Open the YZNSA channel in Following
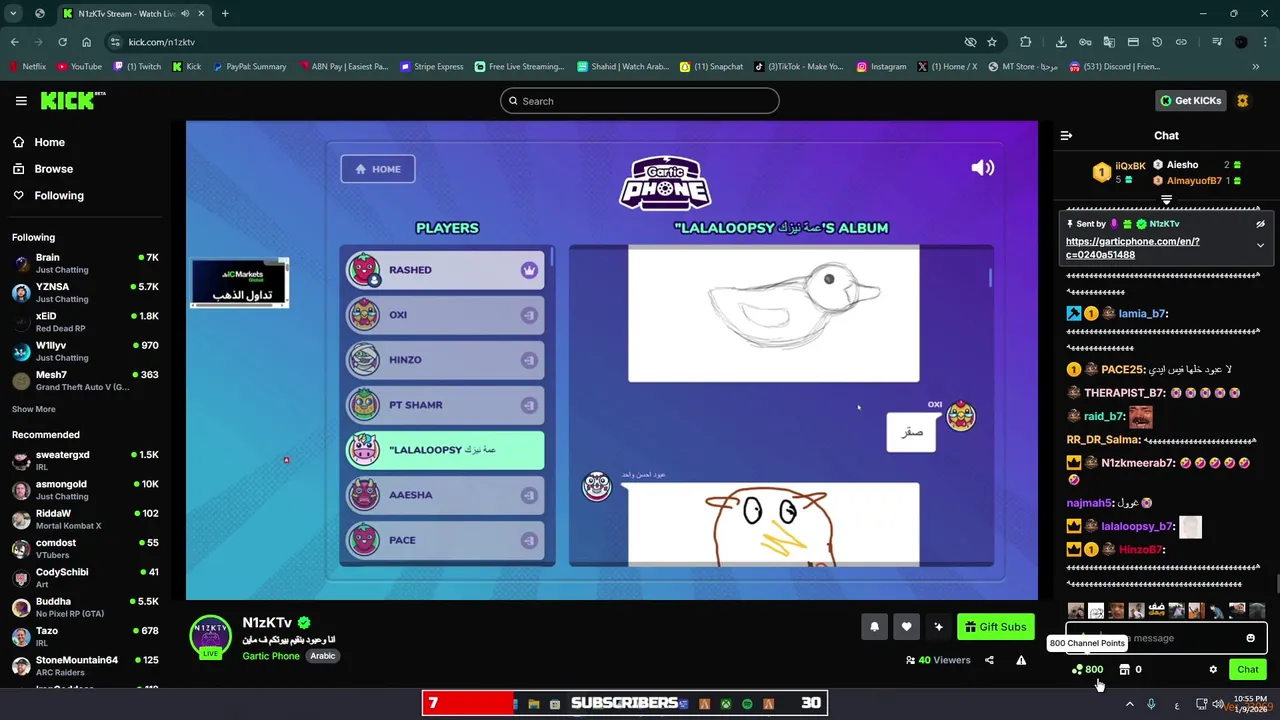 [x=85, y=292]
